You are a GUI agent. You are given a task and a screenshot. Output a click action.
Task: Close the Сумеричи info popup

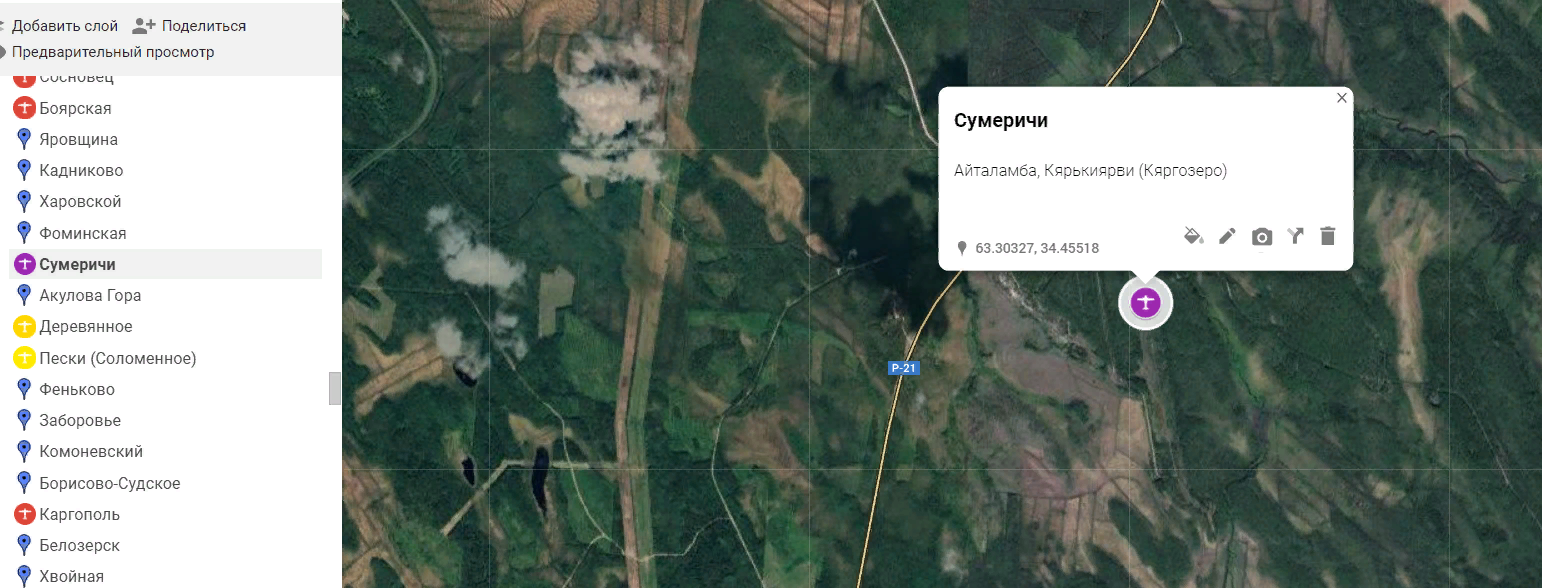1342,98
